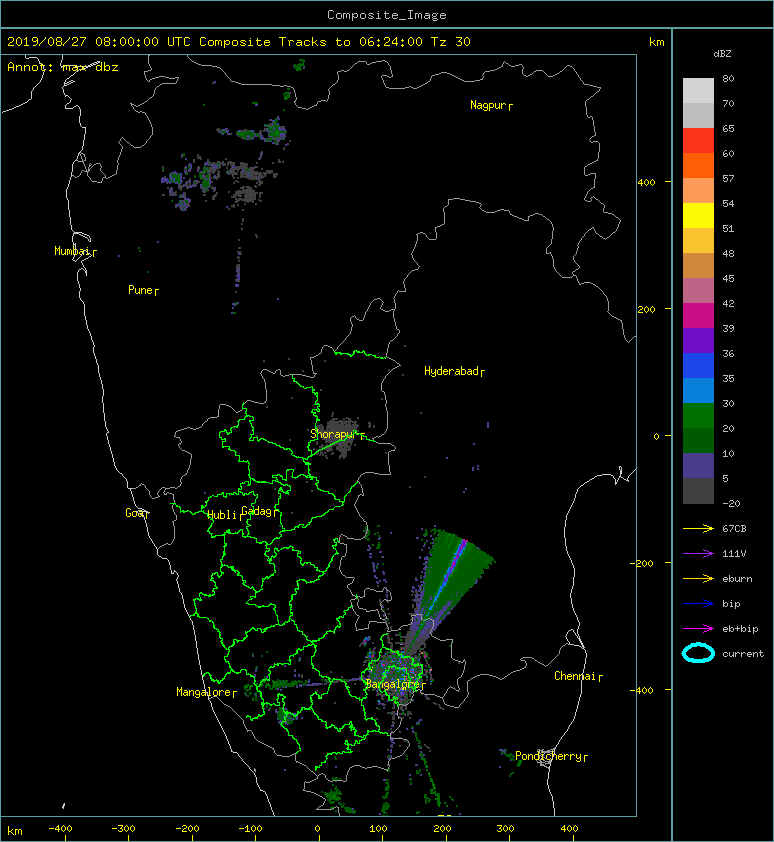
Task: Click the magenta eb+bip arrow legend icon
Action: click(698, 629)
